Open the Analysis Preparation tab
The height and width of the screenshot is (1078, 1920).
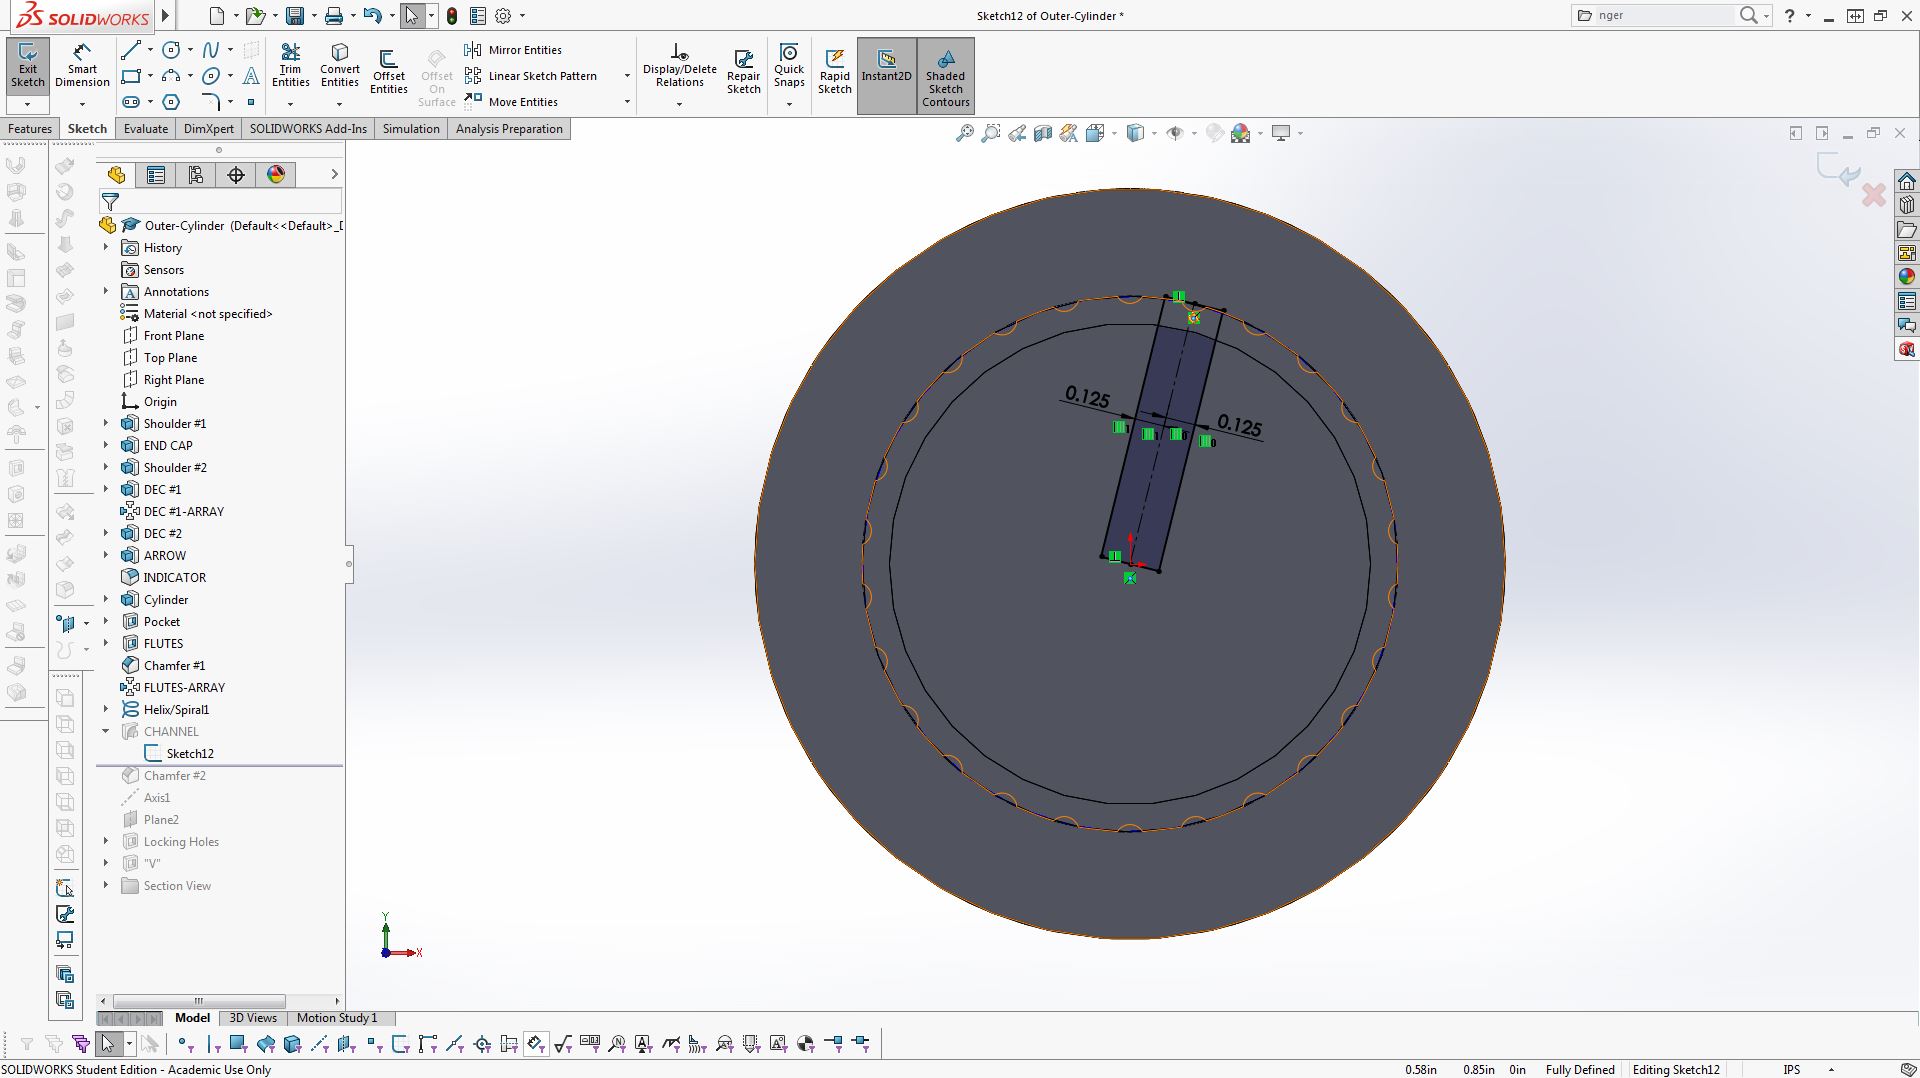(x=509, y=129)
